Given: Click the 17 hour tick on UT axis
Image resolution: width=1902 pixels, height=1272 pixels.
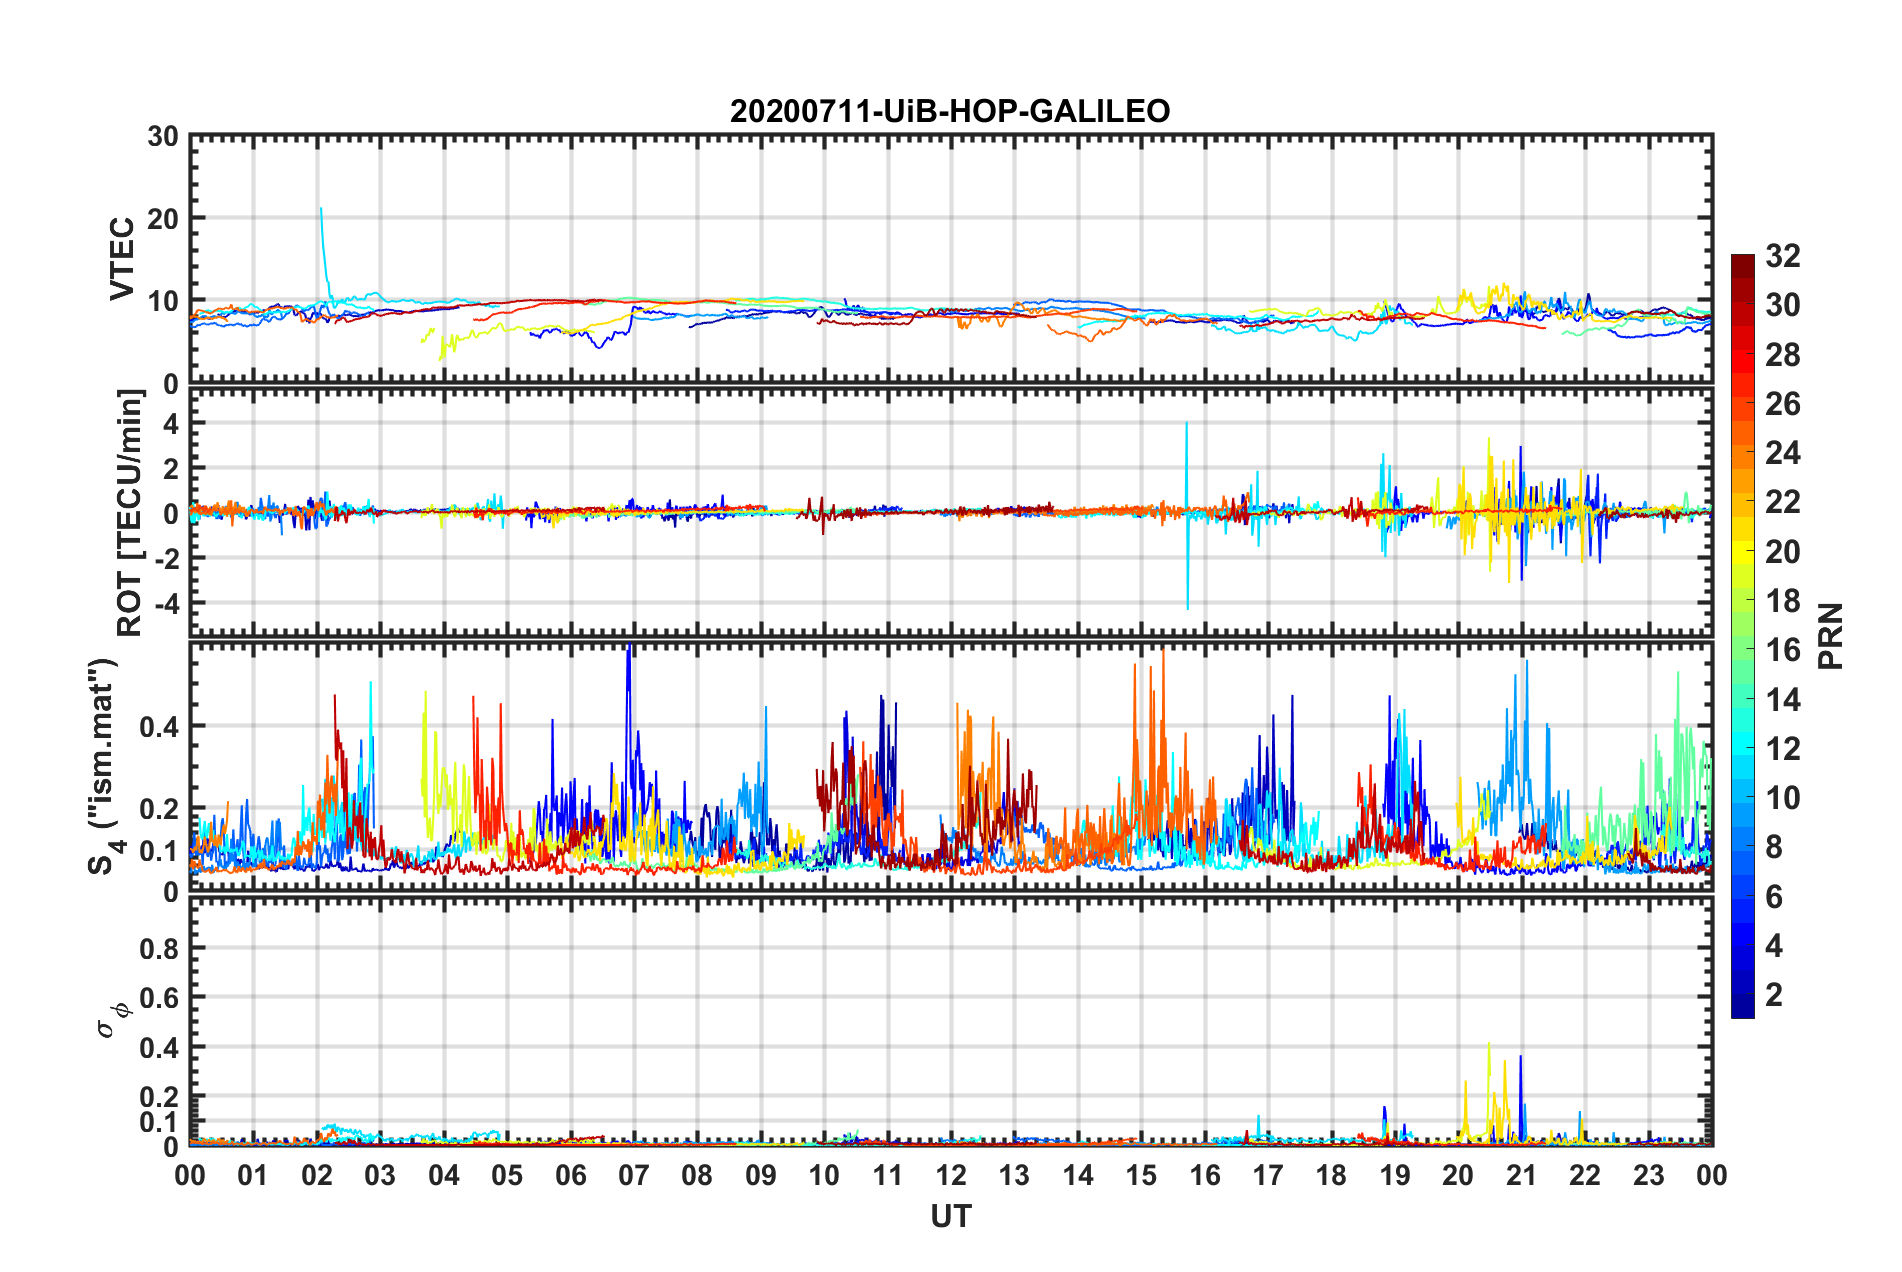Looking at the screenshot, I should [1268, 1175].
